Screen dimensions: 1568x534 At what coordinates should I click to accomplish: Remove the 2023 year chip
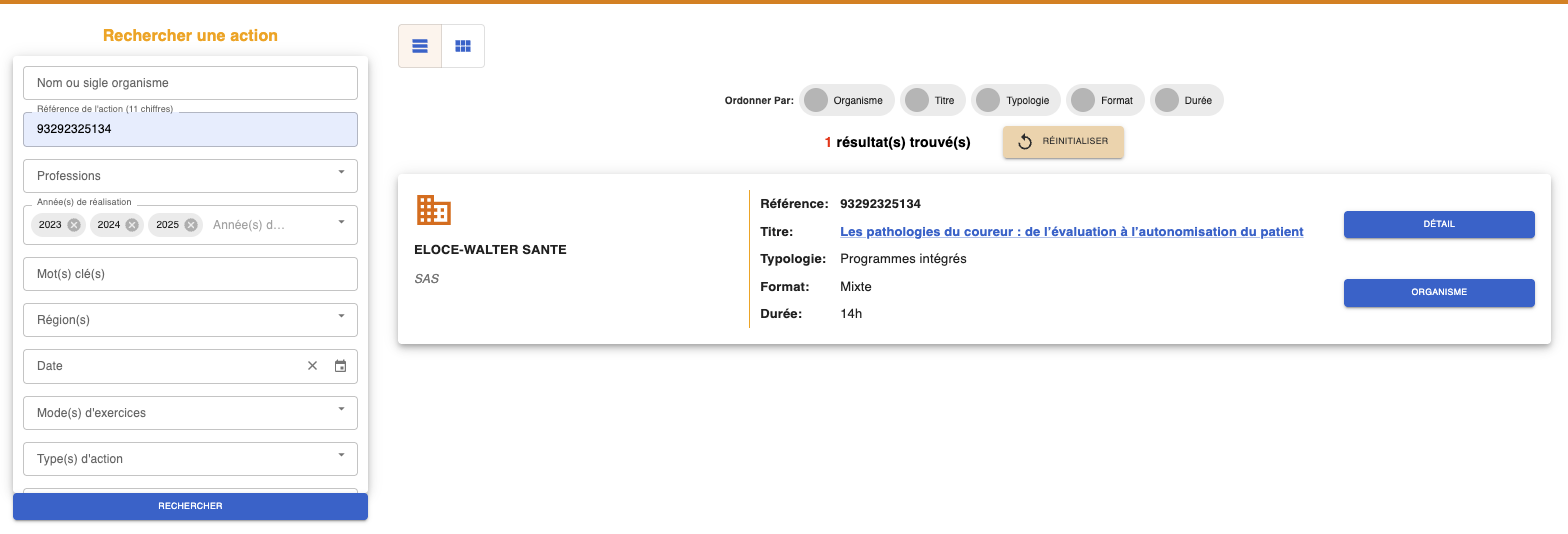coord(74,225)
